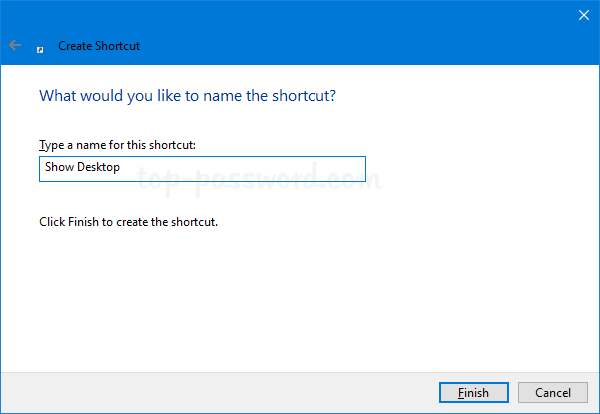
Task: Close the Create Shortcut dialog with X
Action: pos(584,14)
